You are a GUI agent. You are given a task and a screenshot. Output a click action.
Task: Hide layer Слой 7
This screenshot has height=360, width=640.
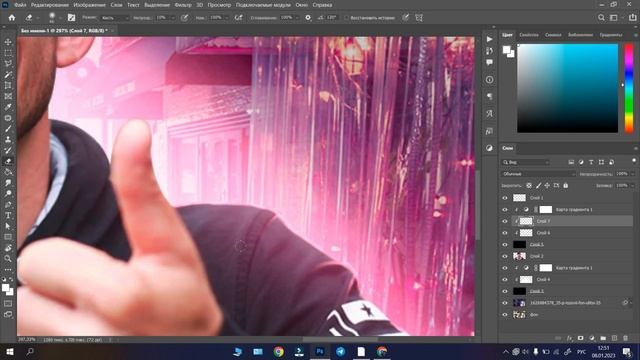(505, 221)
